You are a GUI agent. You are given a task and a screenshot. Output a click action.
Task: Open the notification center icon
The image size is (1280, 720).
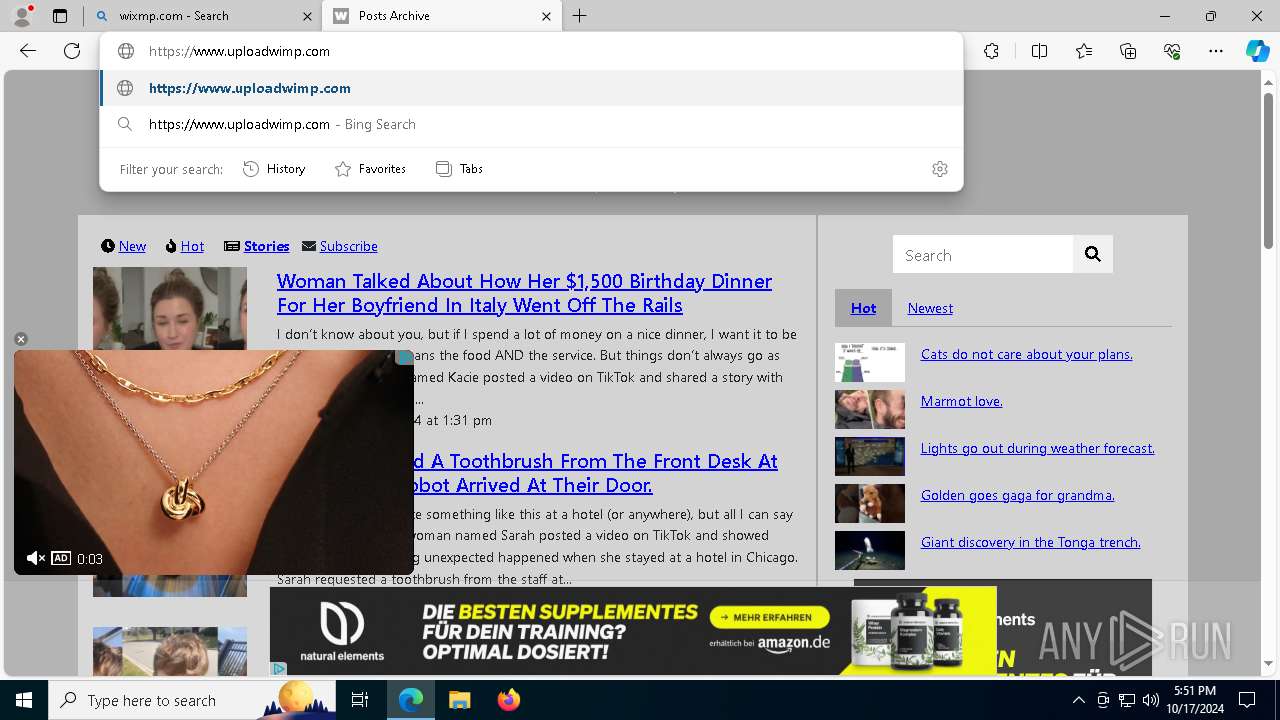pos(1247,700)
